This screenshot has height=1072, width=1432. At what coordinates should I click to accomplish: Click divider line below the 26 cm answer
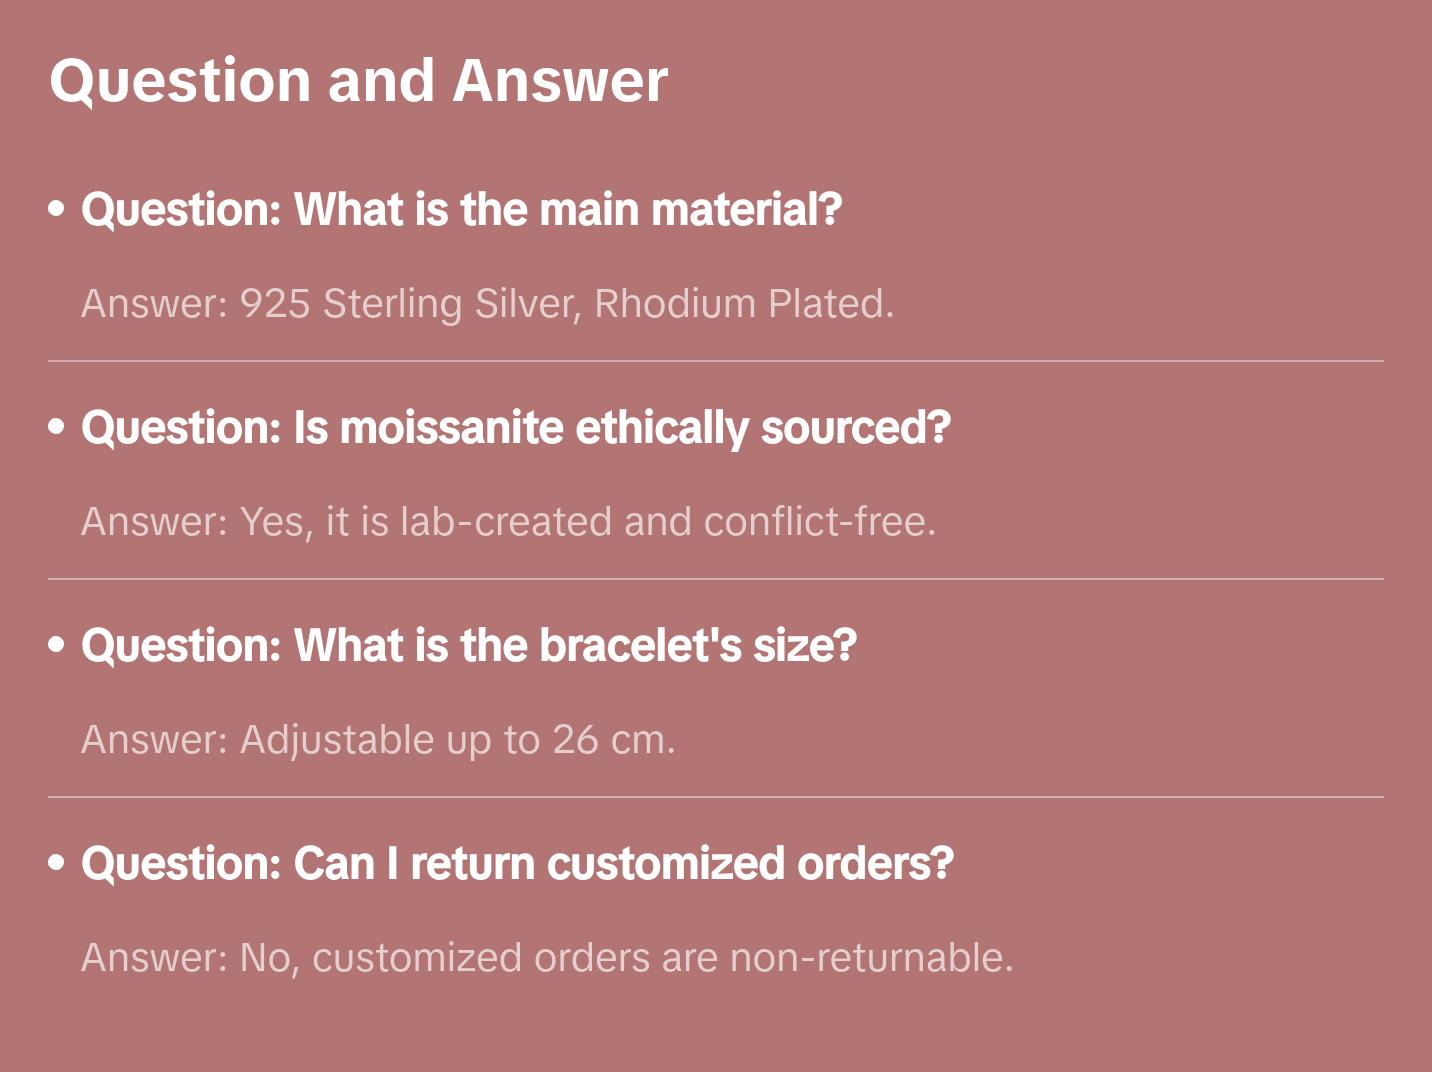[x=715, y=797]
